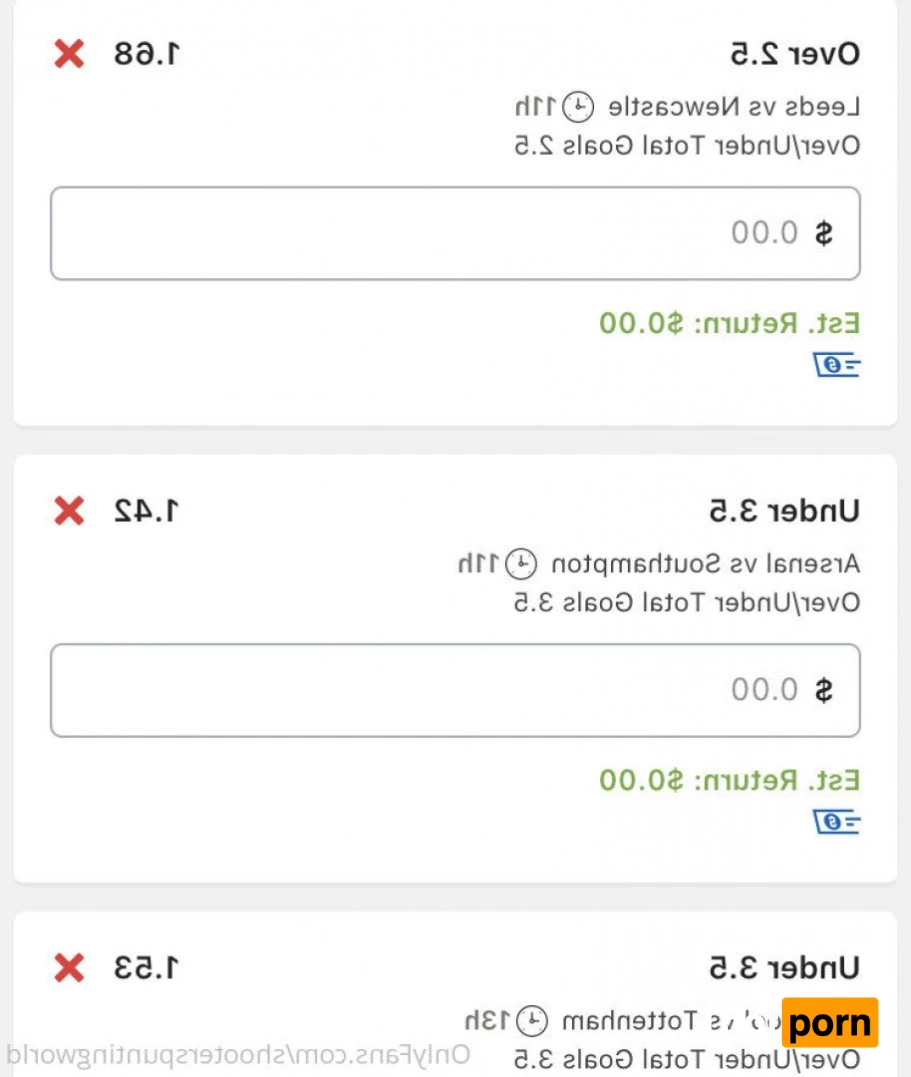911x1077 pixels.
Task: Remove the Arsenal vs Southampton Under 3.5 bet
Action: click(69, 512)
